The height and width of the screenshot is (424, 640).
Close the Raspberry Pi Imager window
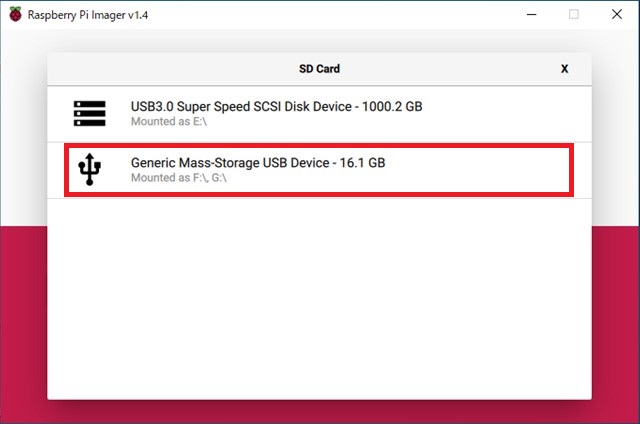(617, 14)
